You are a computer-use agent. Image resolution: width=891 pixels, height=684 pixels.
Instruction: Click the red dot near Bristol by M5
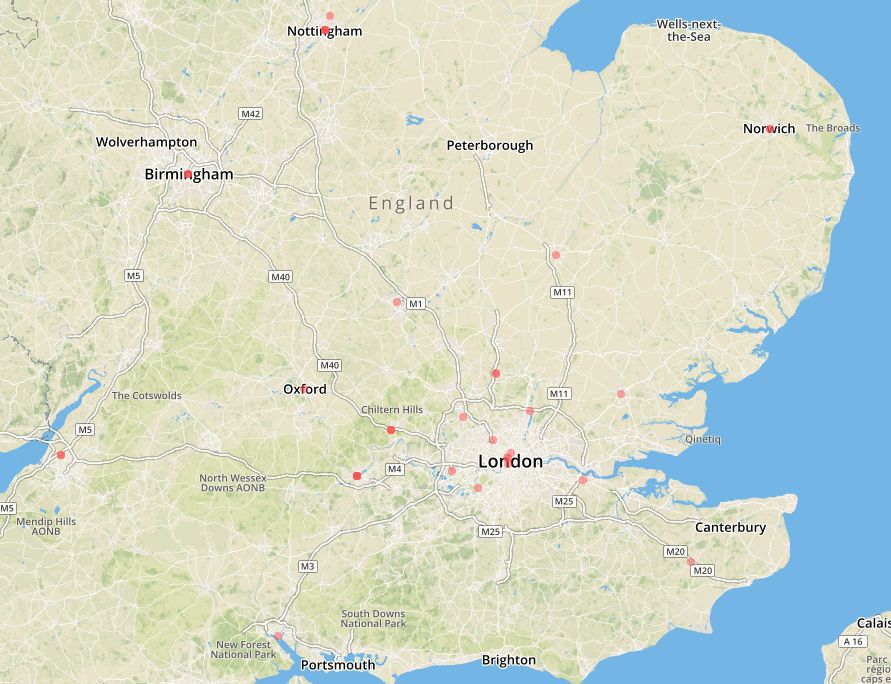click(x=61, y=454)
